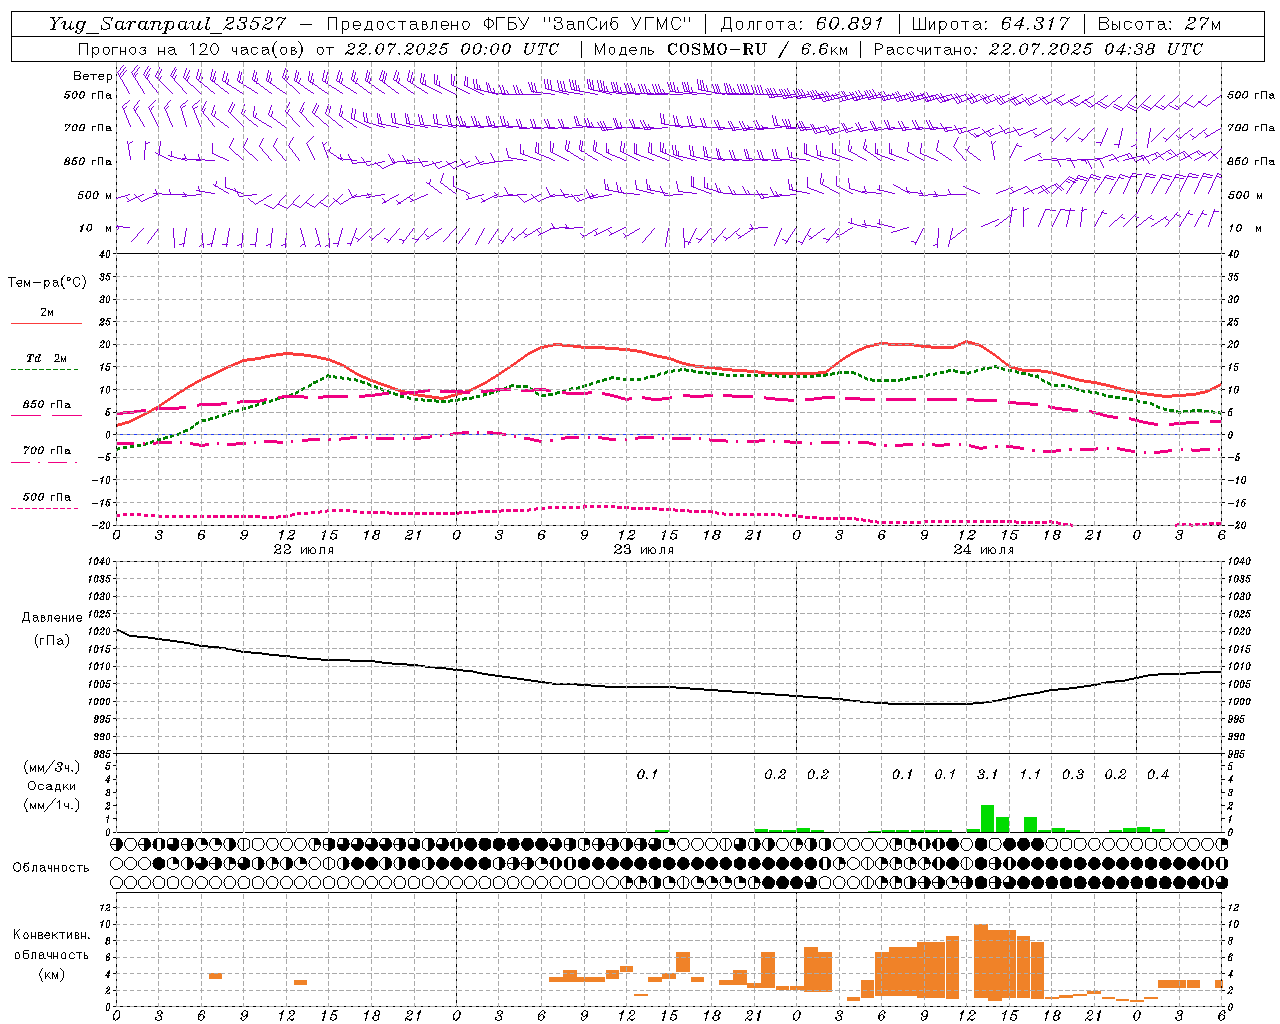Click "700 гПа" in the temperature legend
This screenshot has height=1024, width=1280.
47,451
